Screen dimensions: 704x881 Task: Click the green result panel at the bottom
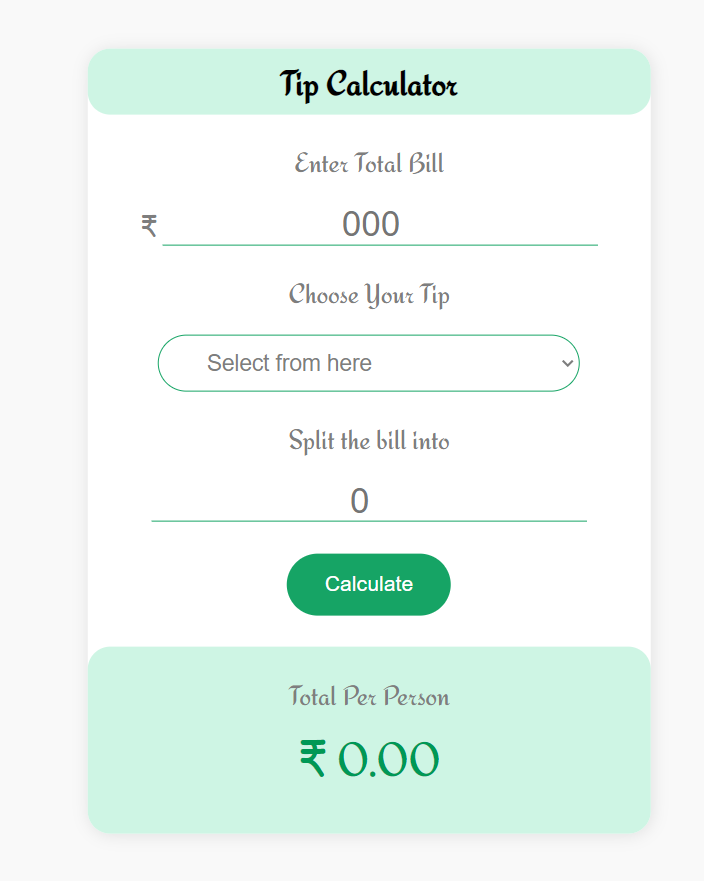tap(368, 800)
